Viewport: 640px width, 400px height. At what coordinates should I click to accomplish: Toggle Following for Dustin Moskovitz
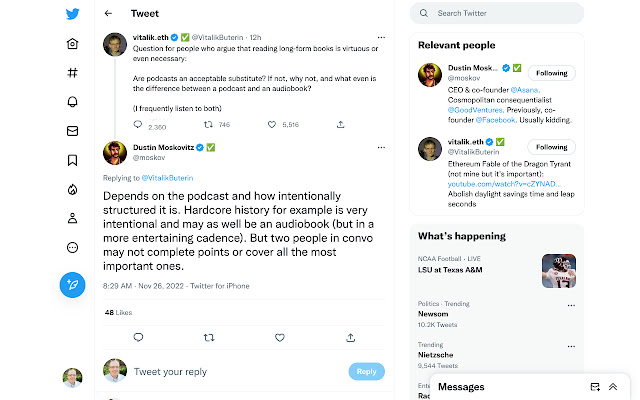coord(551,73)
